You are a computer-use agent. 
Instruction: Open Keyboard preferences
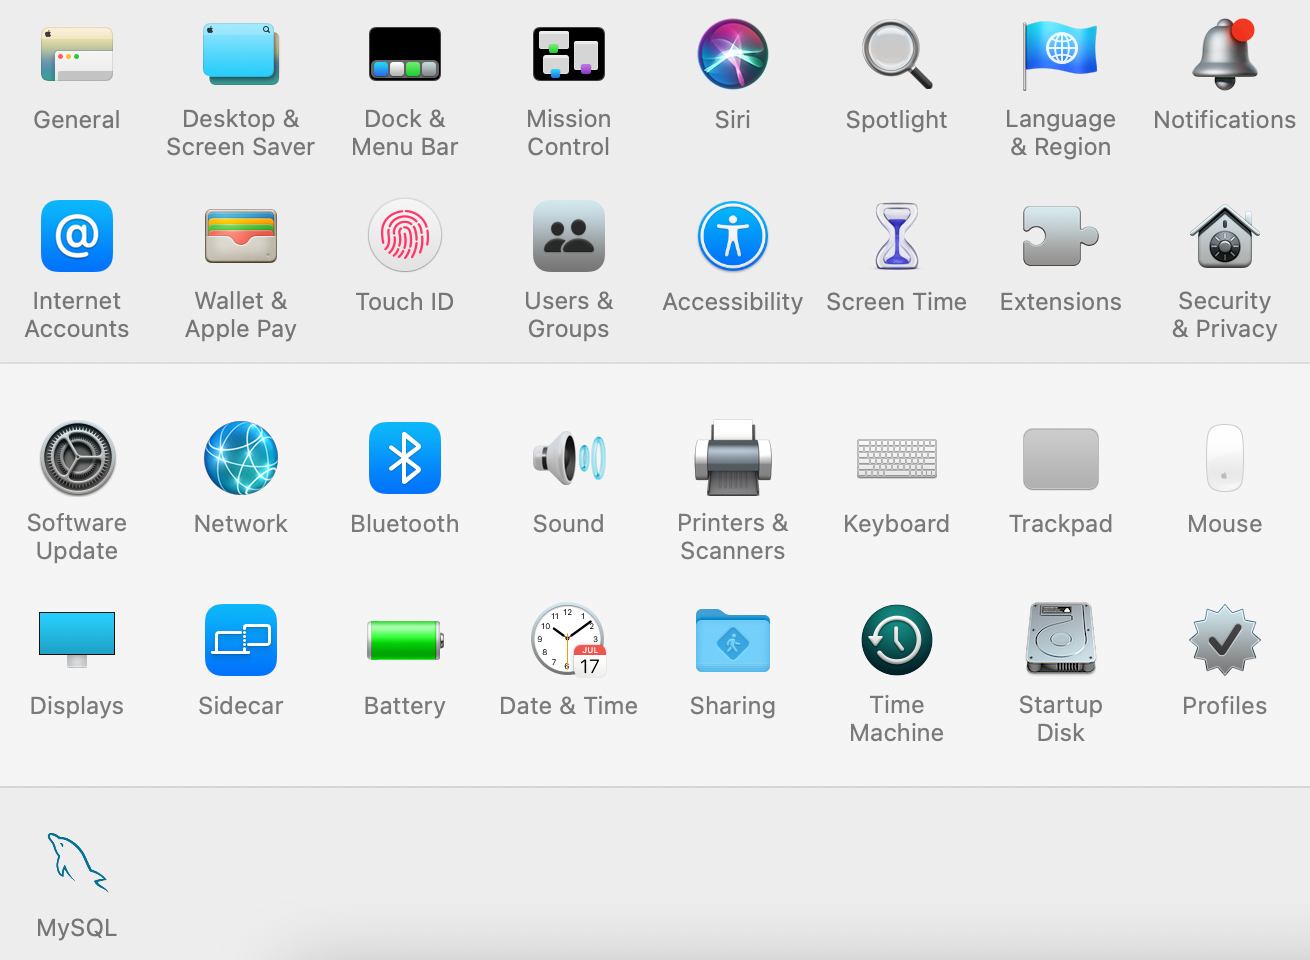[897, 459]
